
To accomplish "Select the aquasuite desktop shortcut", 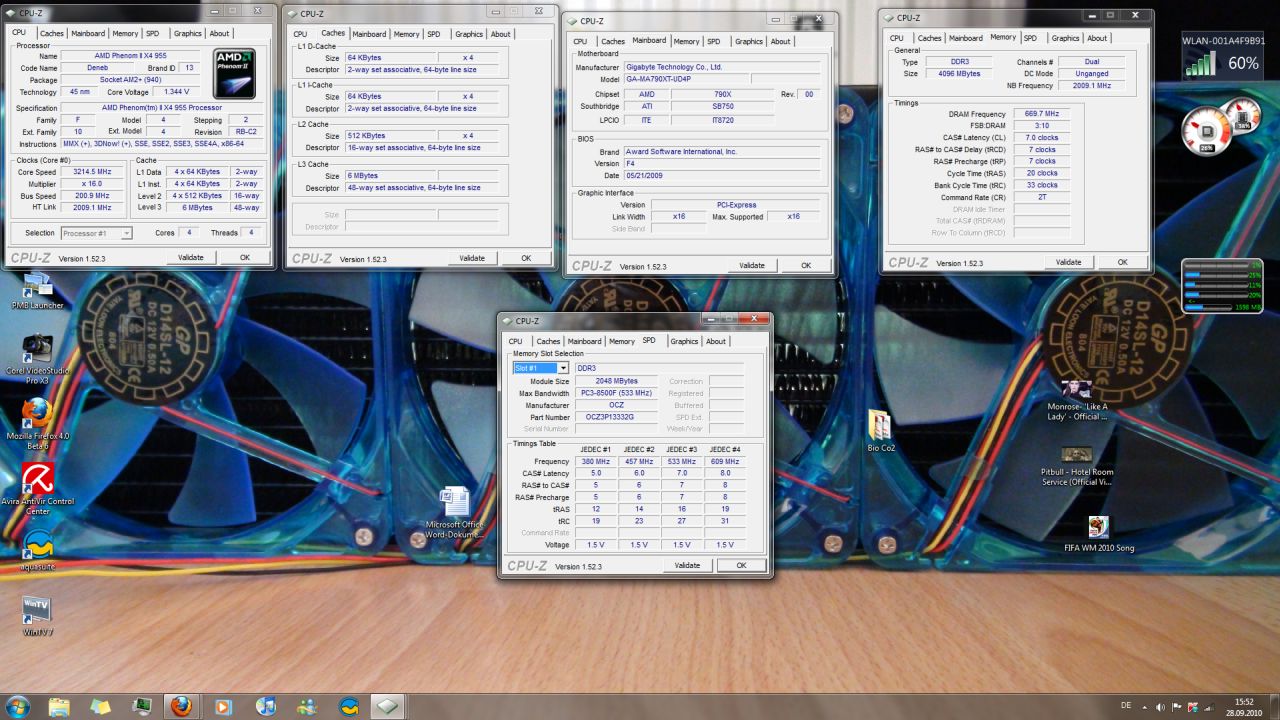I will coord(37,549).
